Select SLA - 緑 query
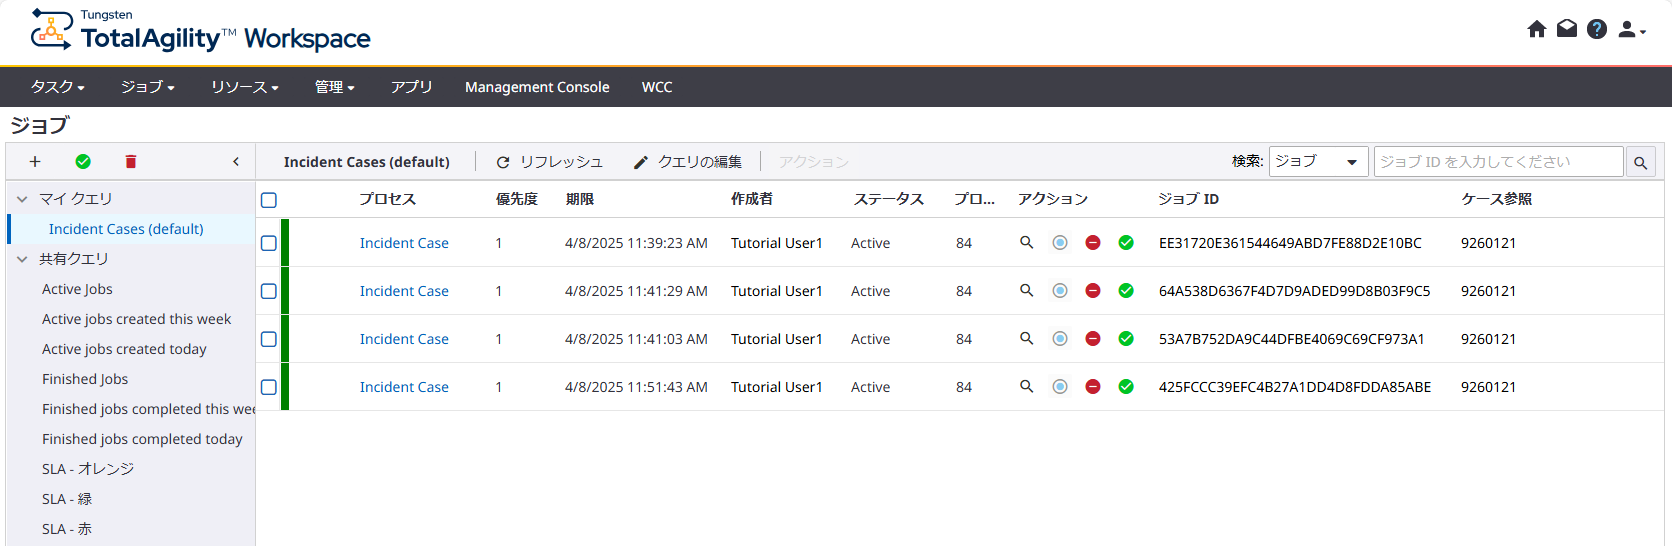This screenshot has width=1672, height=546. point(67,499)
